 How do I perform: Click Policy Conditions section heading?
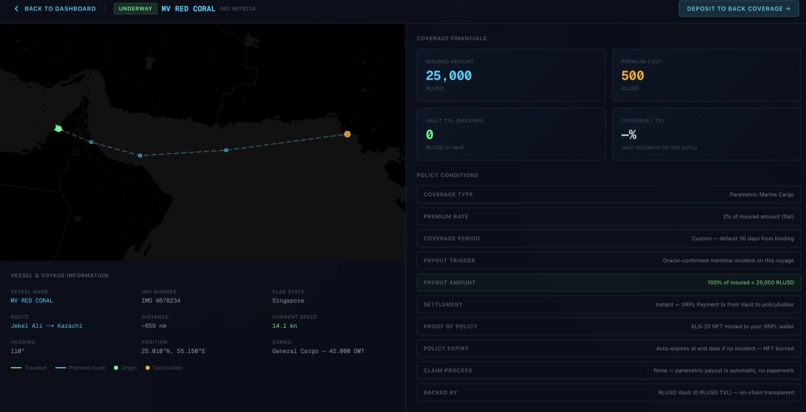point(447,175)
